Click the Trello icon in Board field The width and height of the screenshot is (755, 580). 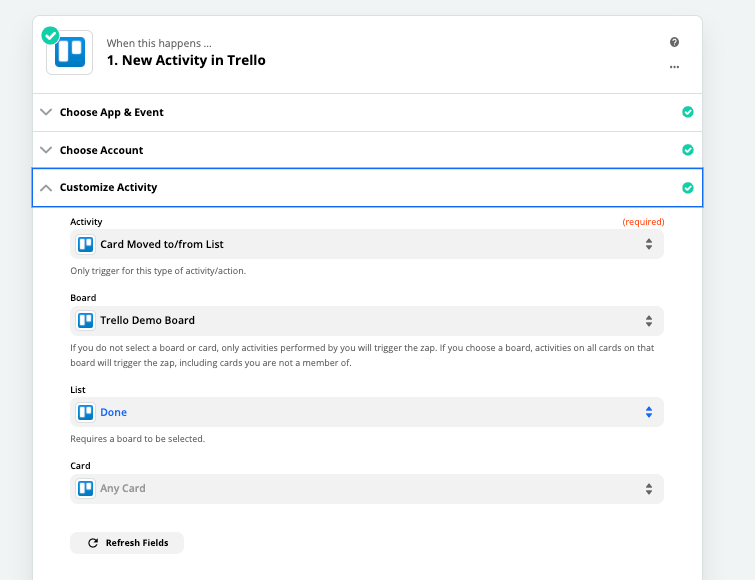[86, 321]
